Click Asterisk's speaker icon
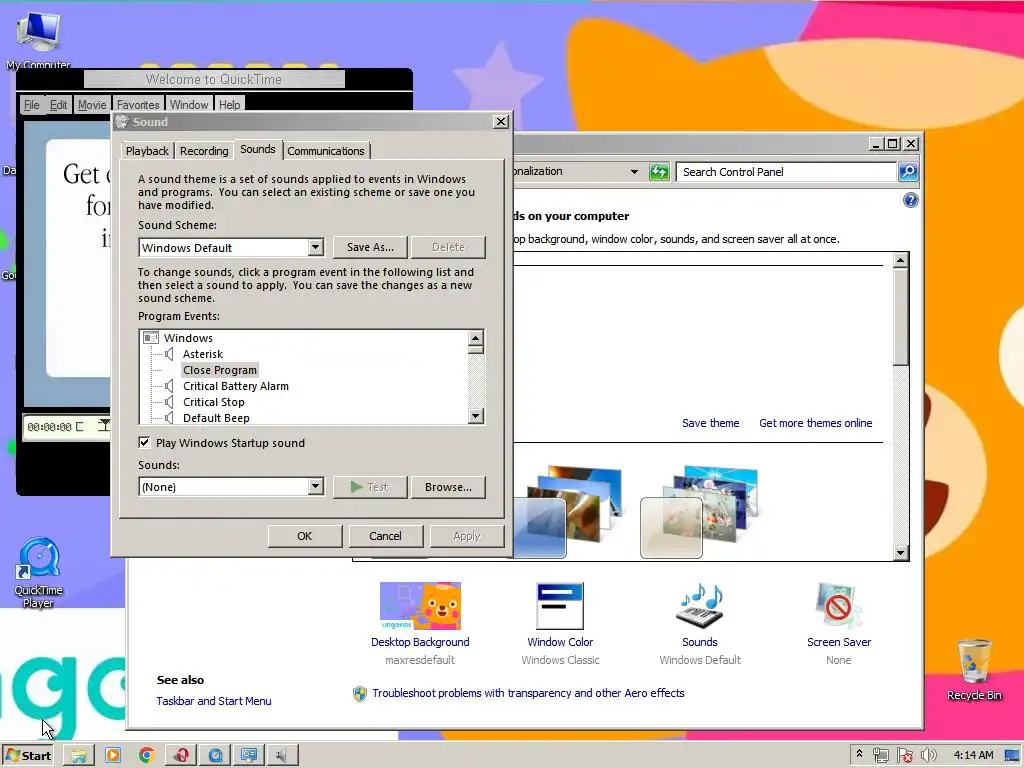The width and height of the screenshot is (1024, 768). (169, 354)
